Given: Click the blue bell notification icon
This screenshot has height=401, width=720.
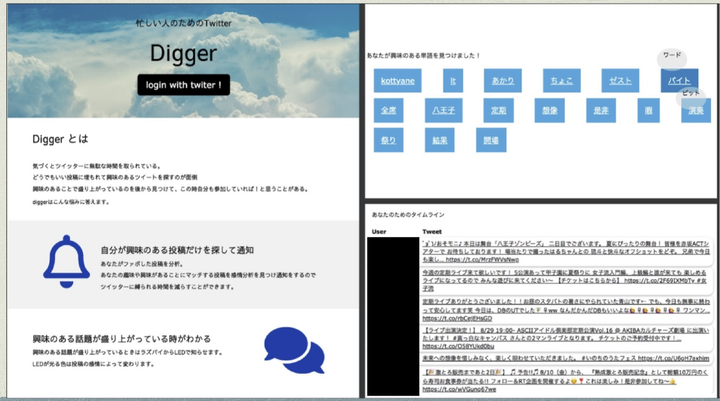Looking at the screenshot, I should click(67, 261).
